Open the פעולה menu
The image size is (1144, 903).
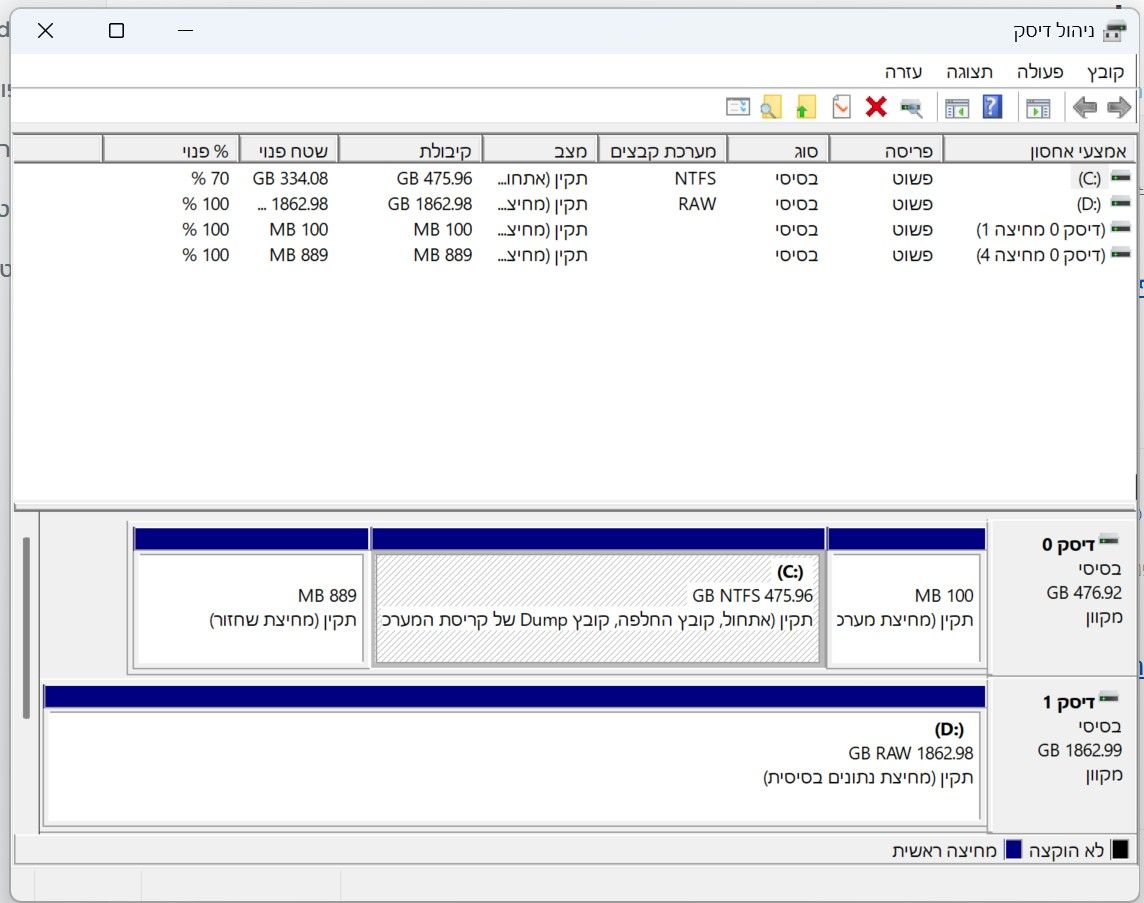point(1040,72)
